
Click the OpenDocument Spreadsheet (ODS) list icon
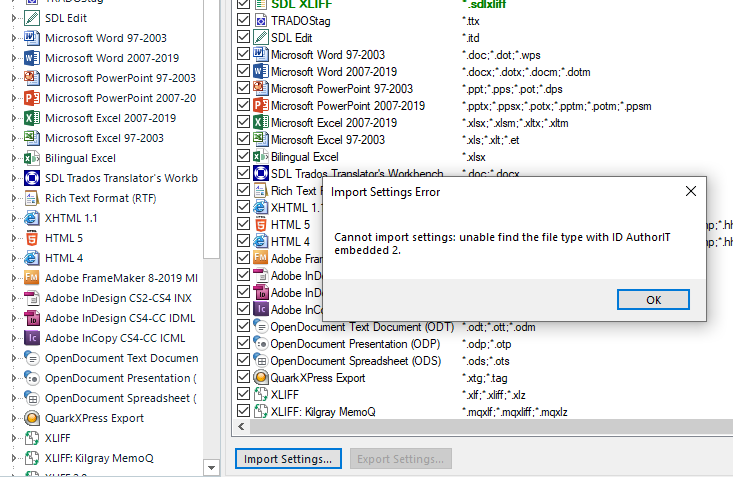point(261,360)
